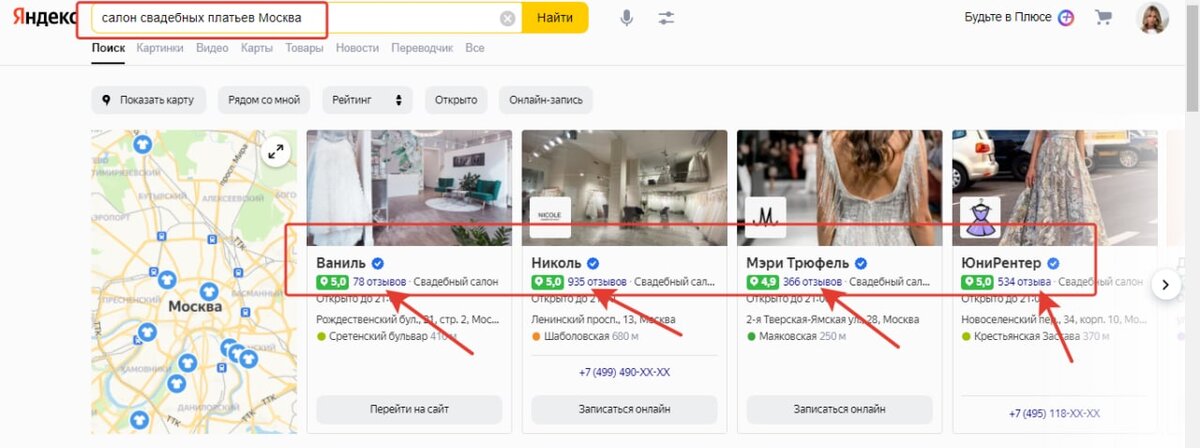Click Записаться онлайн under Мэри Трюфель
This screenshot has height=448, width=1200.
(839, 409)
